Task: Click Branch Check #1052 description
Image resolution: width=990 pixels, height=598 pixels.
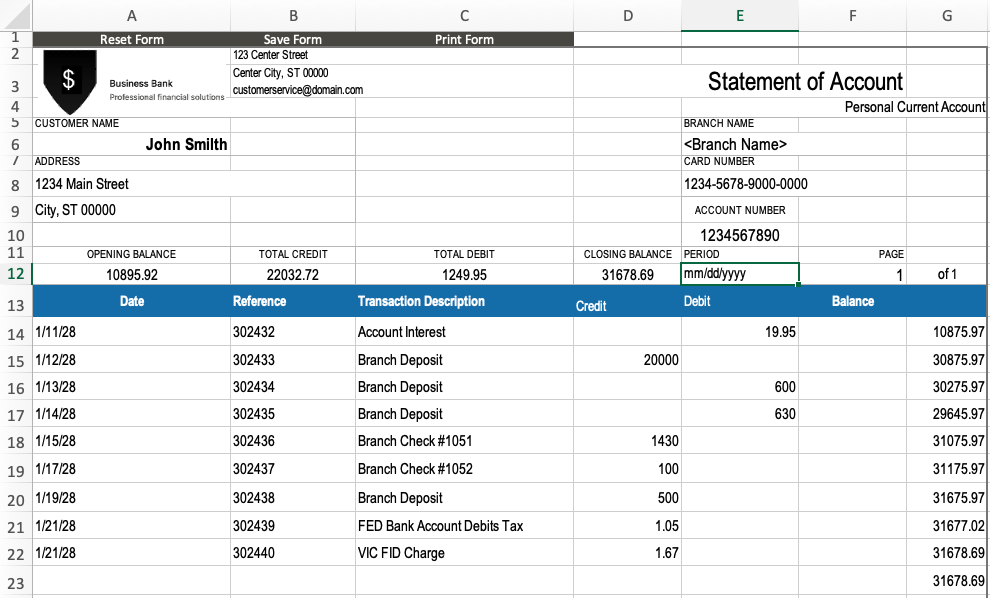Action: coord(464,469)
